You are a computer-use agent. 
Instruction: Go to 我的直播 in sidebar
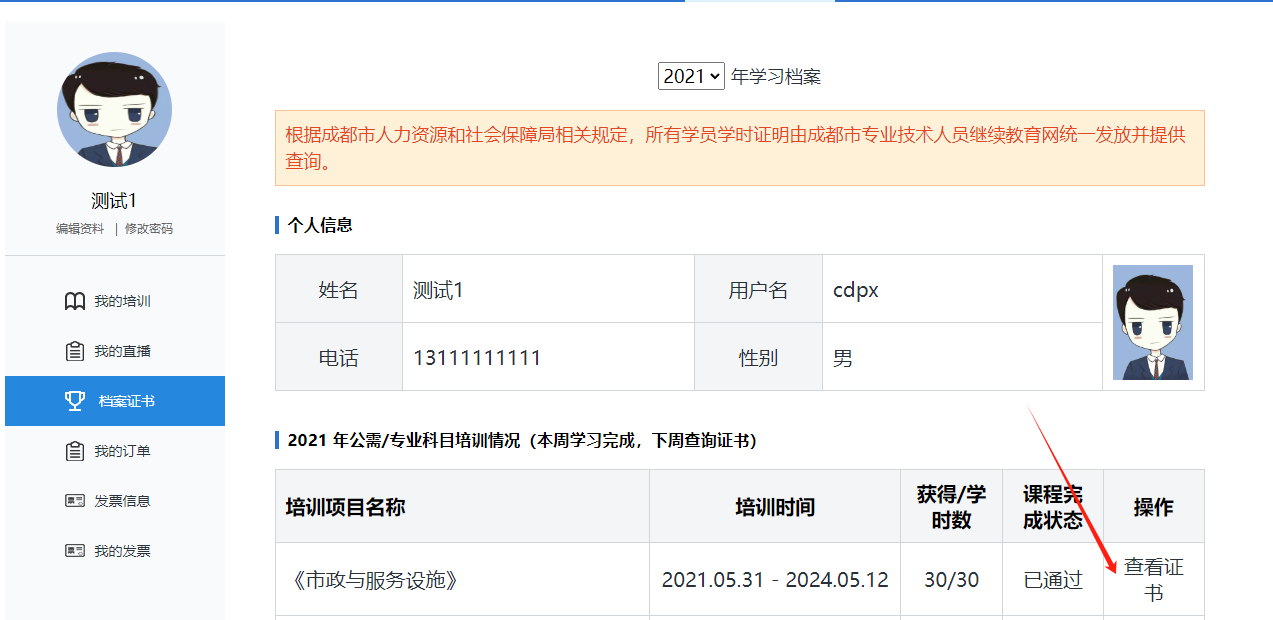coord(122,351)
